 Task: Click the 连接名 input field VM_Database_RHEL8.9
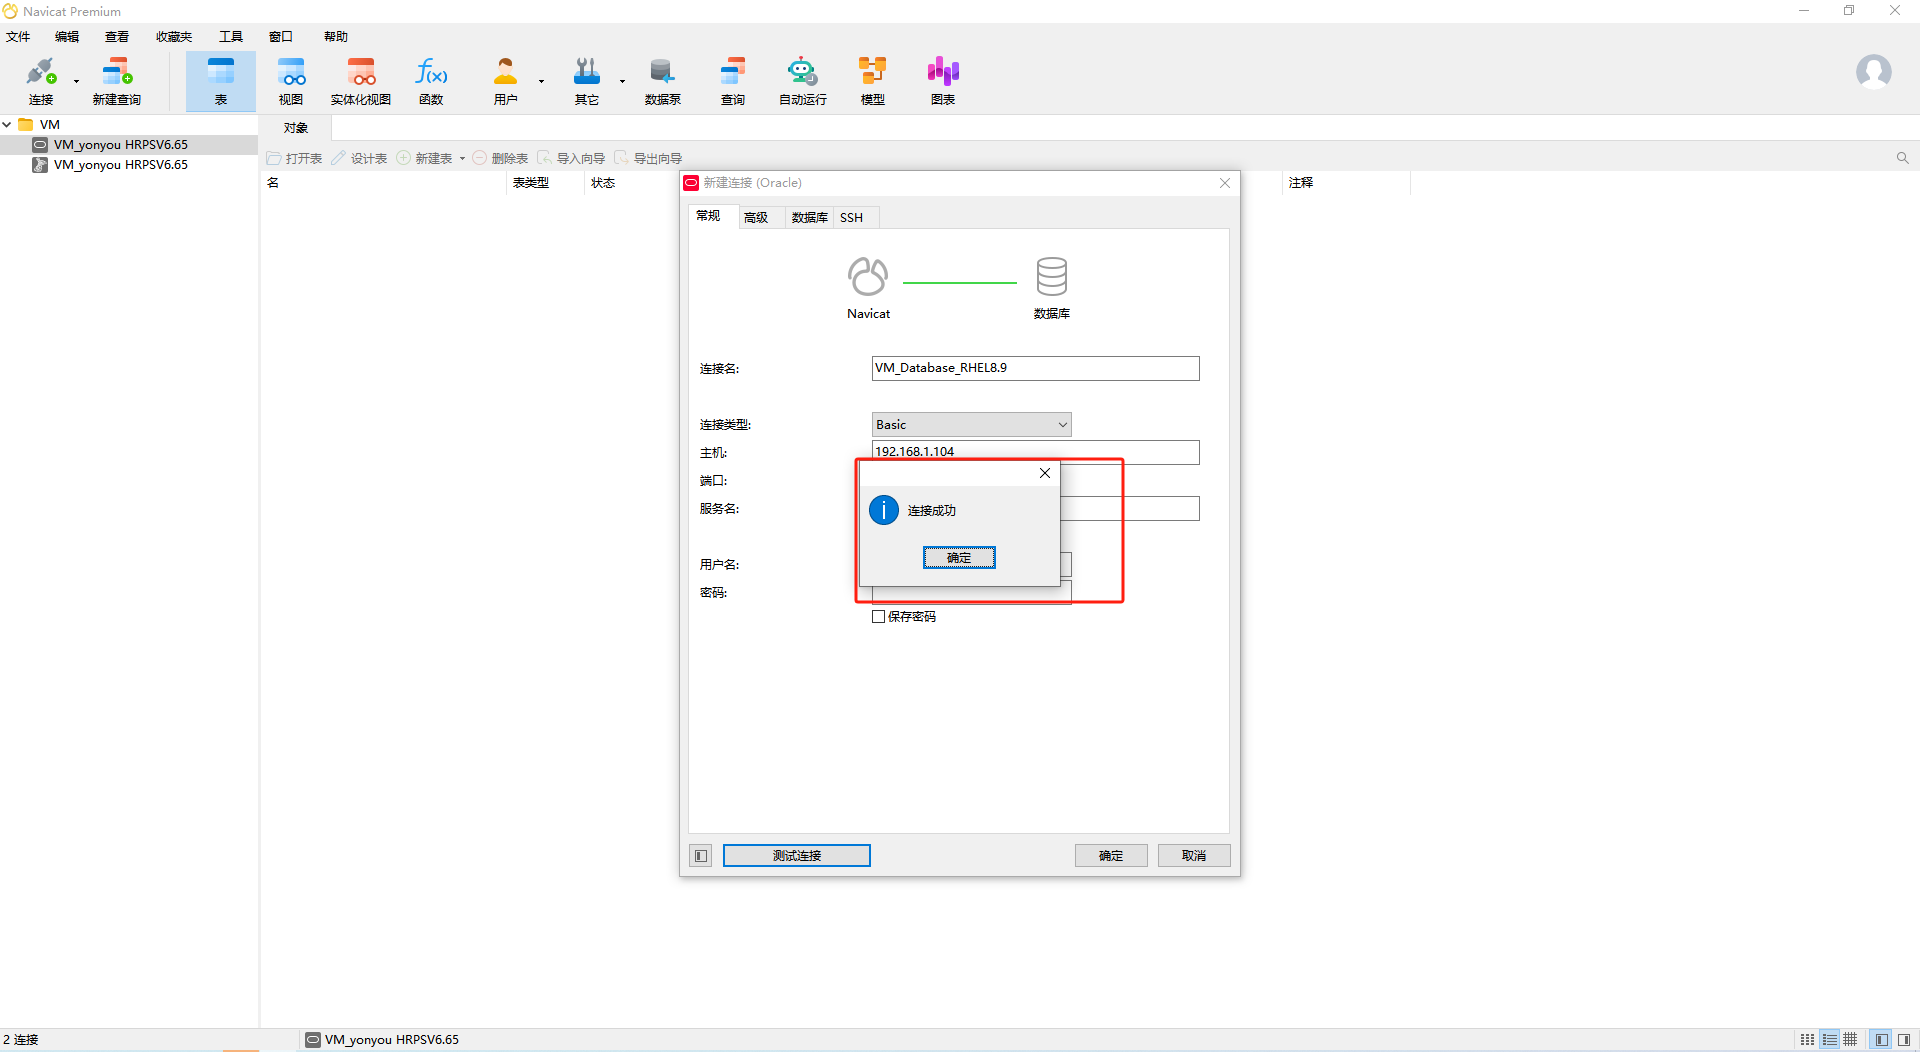(x=1036, y=369)
